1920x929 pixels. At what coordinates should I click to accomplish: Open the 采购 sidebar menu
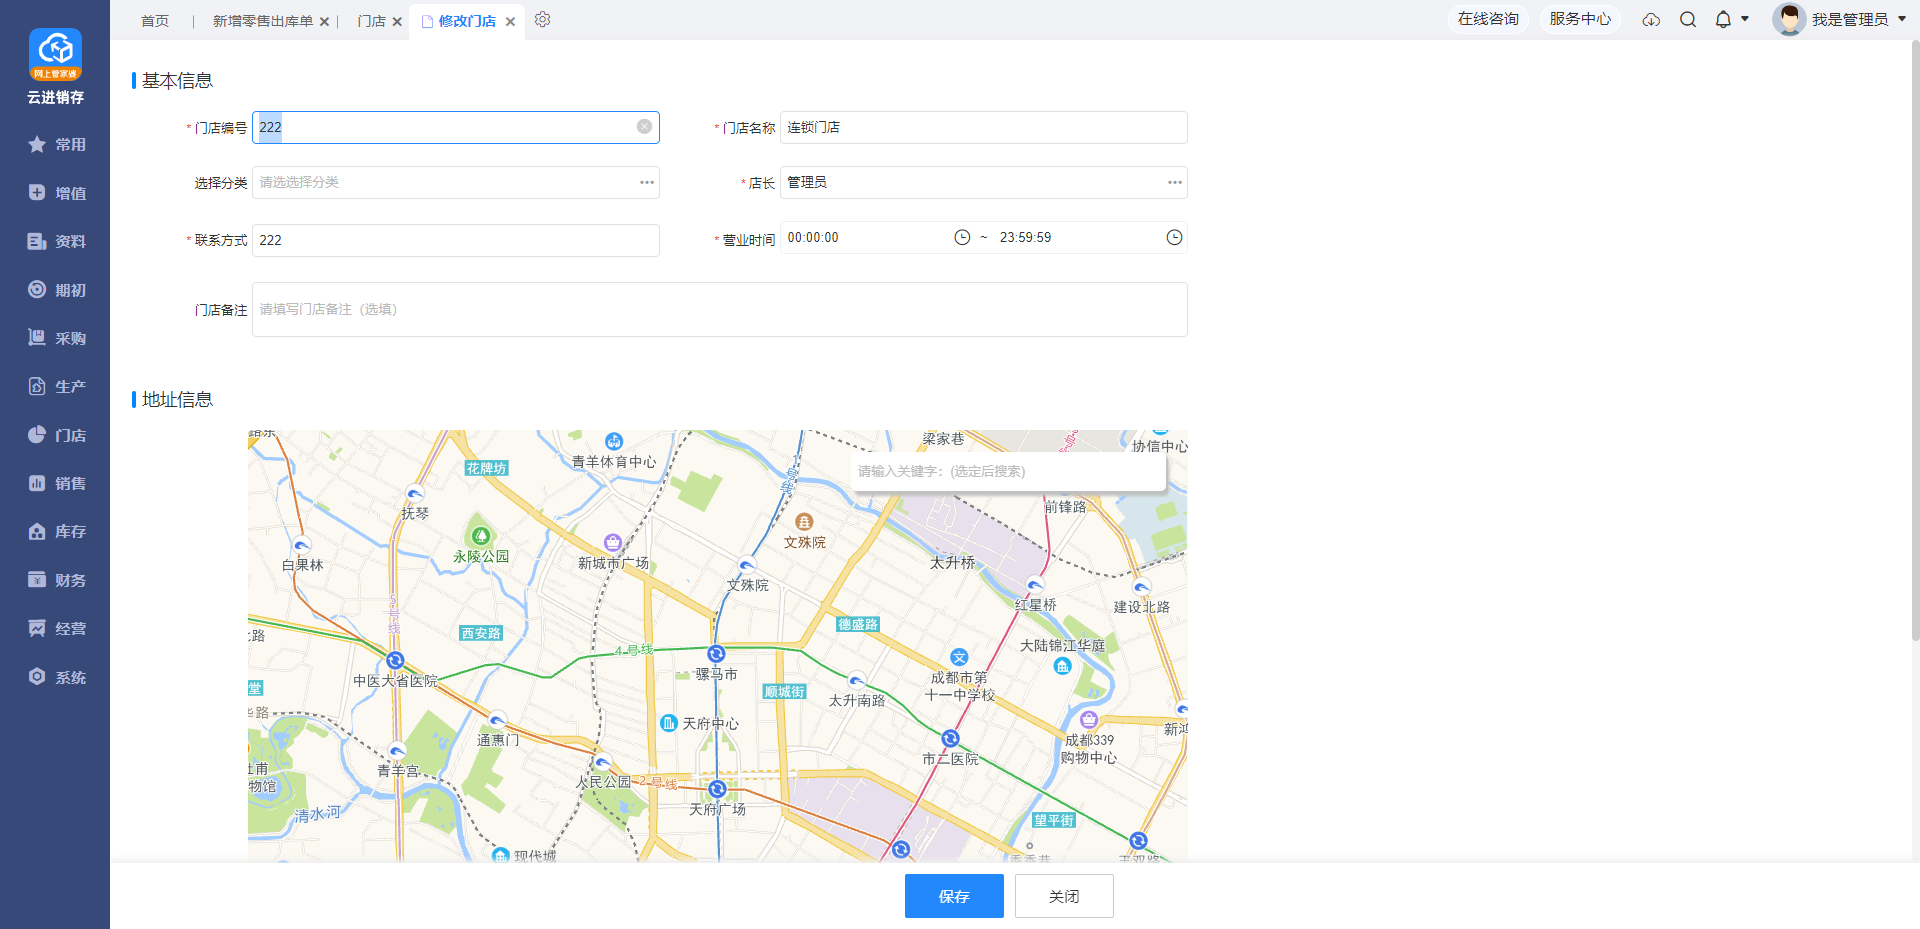(x=55, y=338)
